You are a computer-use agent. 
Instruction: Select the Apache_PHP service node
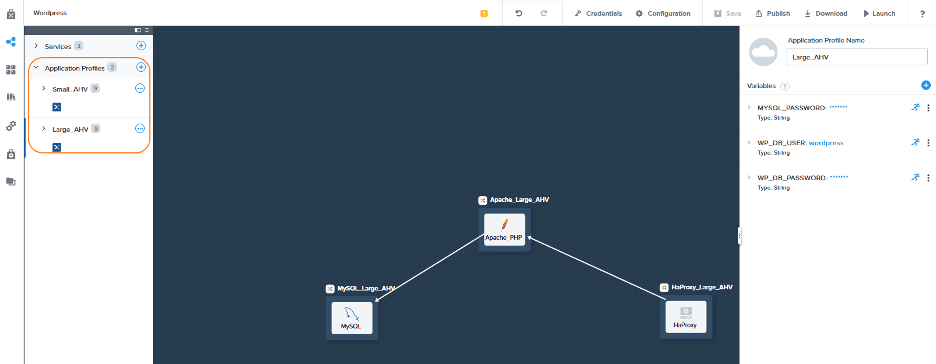504,229
